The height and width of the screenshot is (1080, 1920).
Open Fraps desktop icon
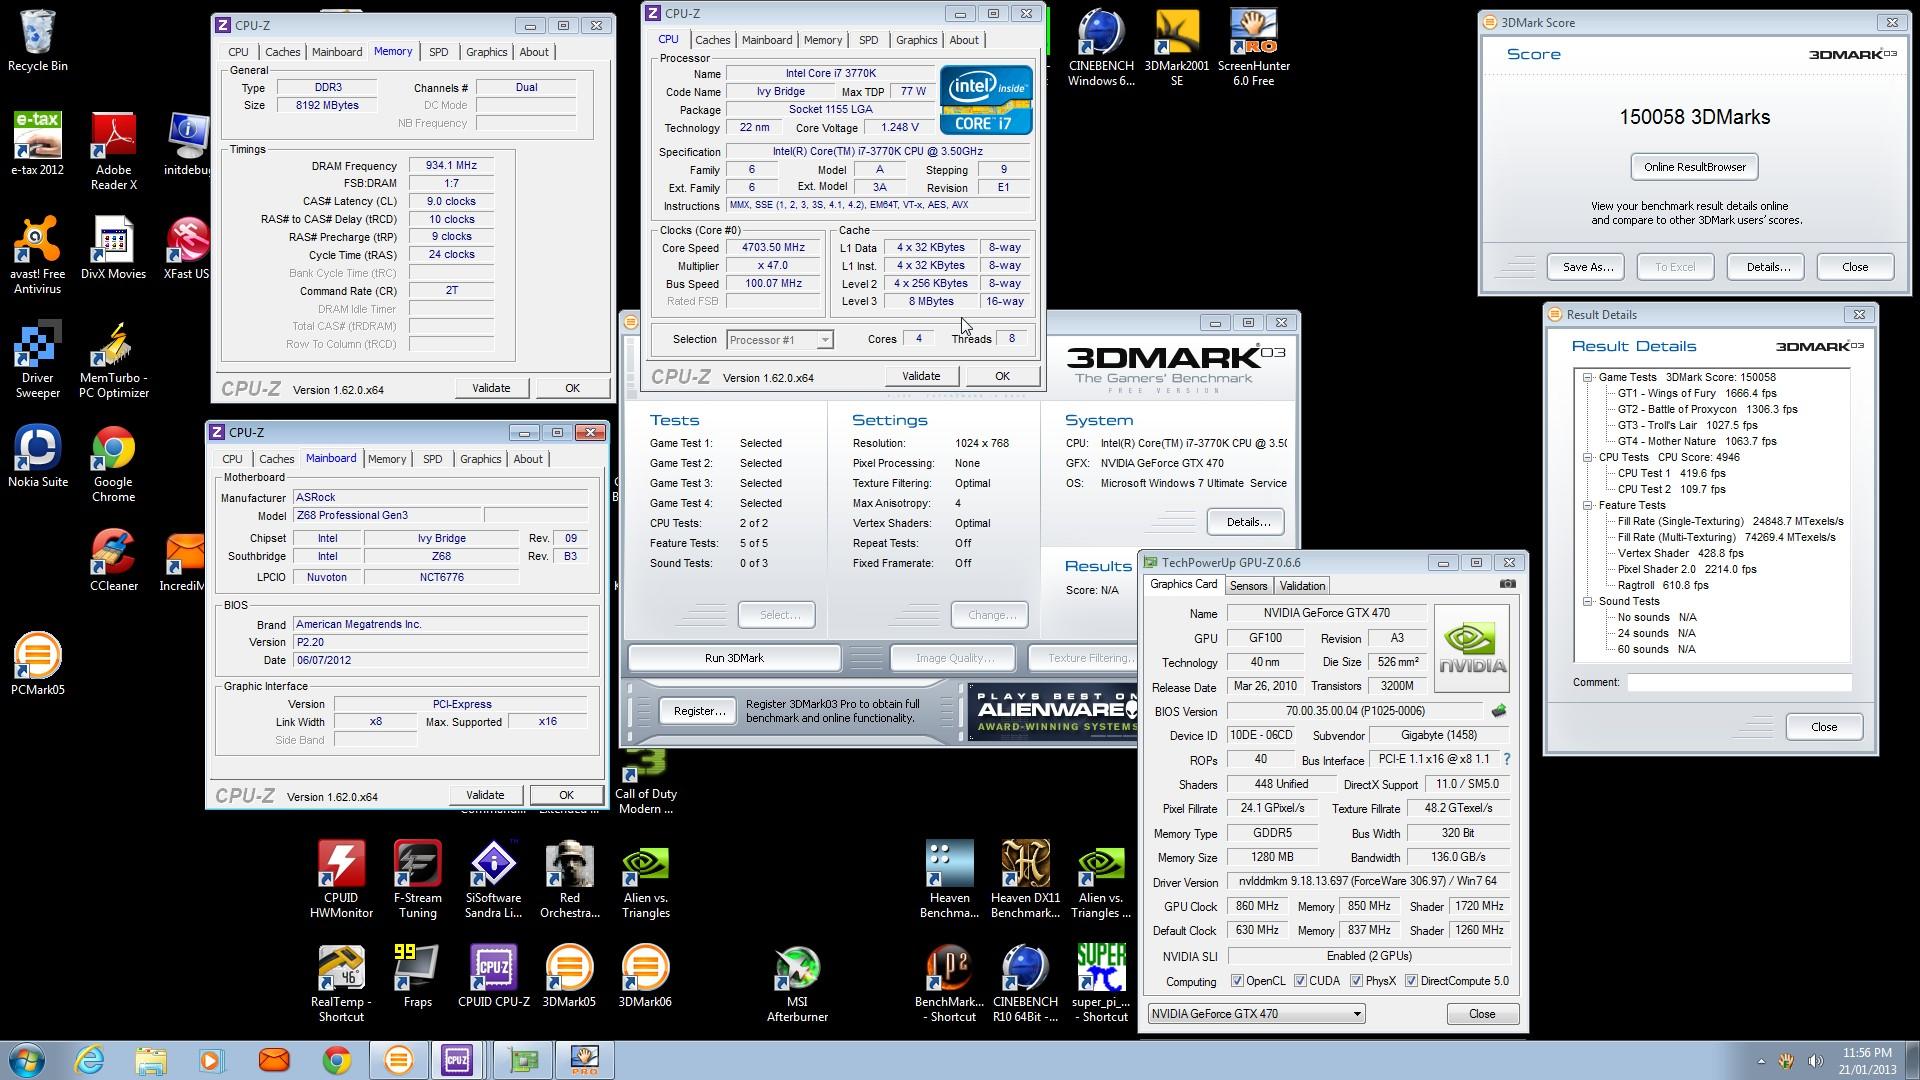click(x=417, y=976)
